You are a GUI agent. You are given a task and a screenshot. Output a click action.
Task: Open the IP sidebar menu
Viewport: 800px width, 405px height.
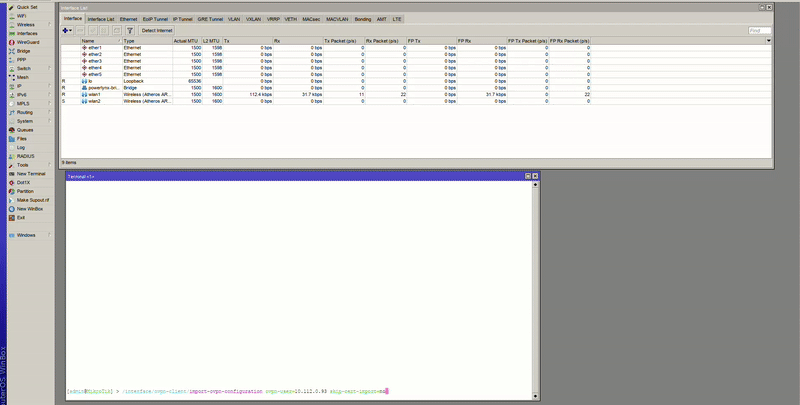tap(19, 86)
